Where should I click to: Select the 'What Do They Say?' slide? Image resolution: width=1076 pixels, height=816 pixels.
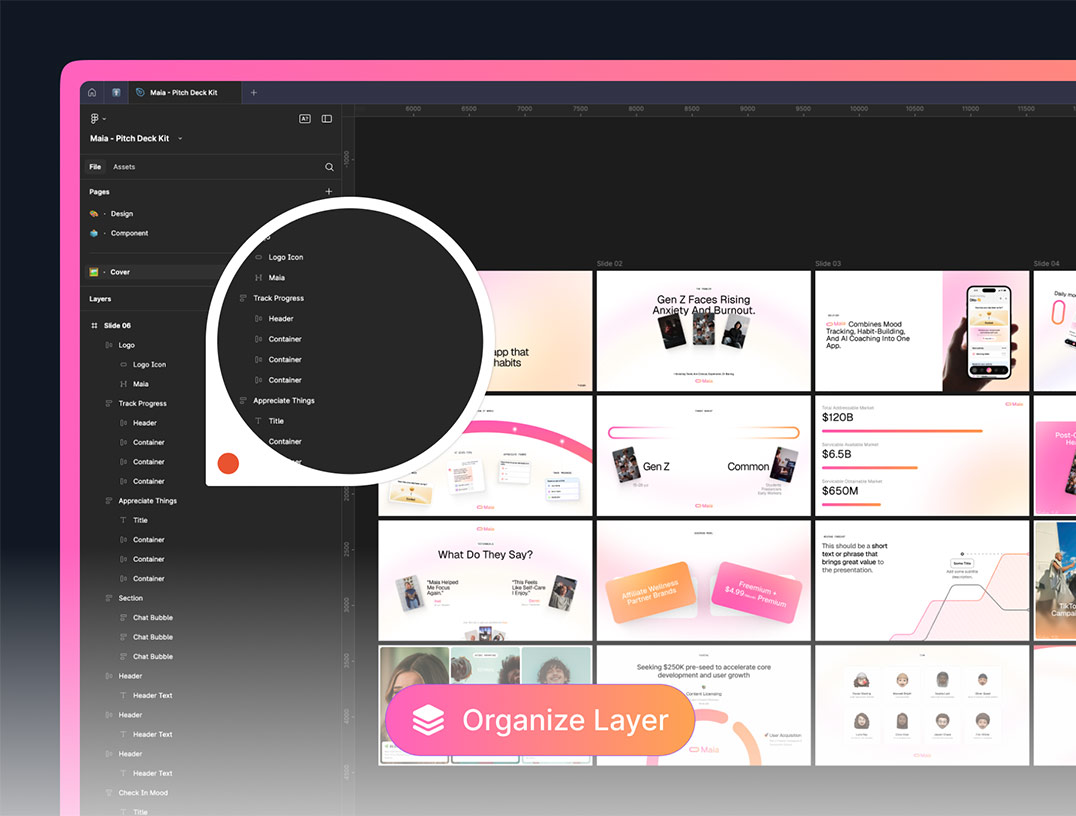pos(485,580)
